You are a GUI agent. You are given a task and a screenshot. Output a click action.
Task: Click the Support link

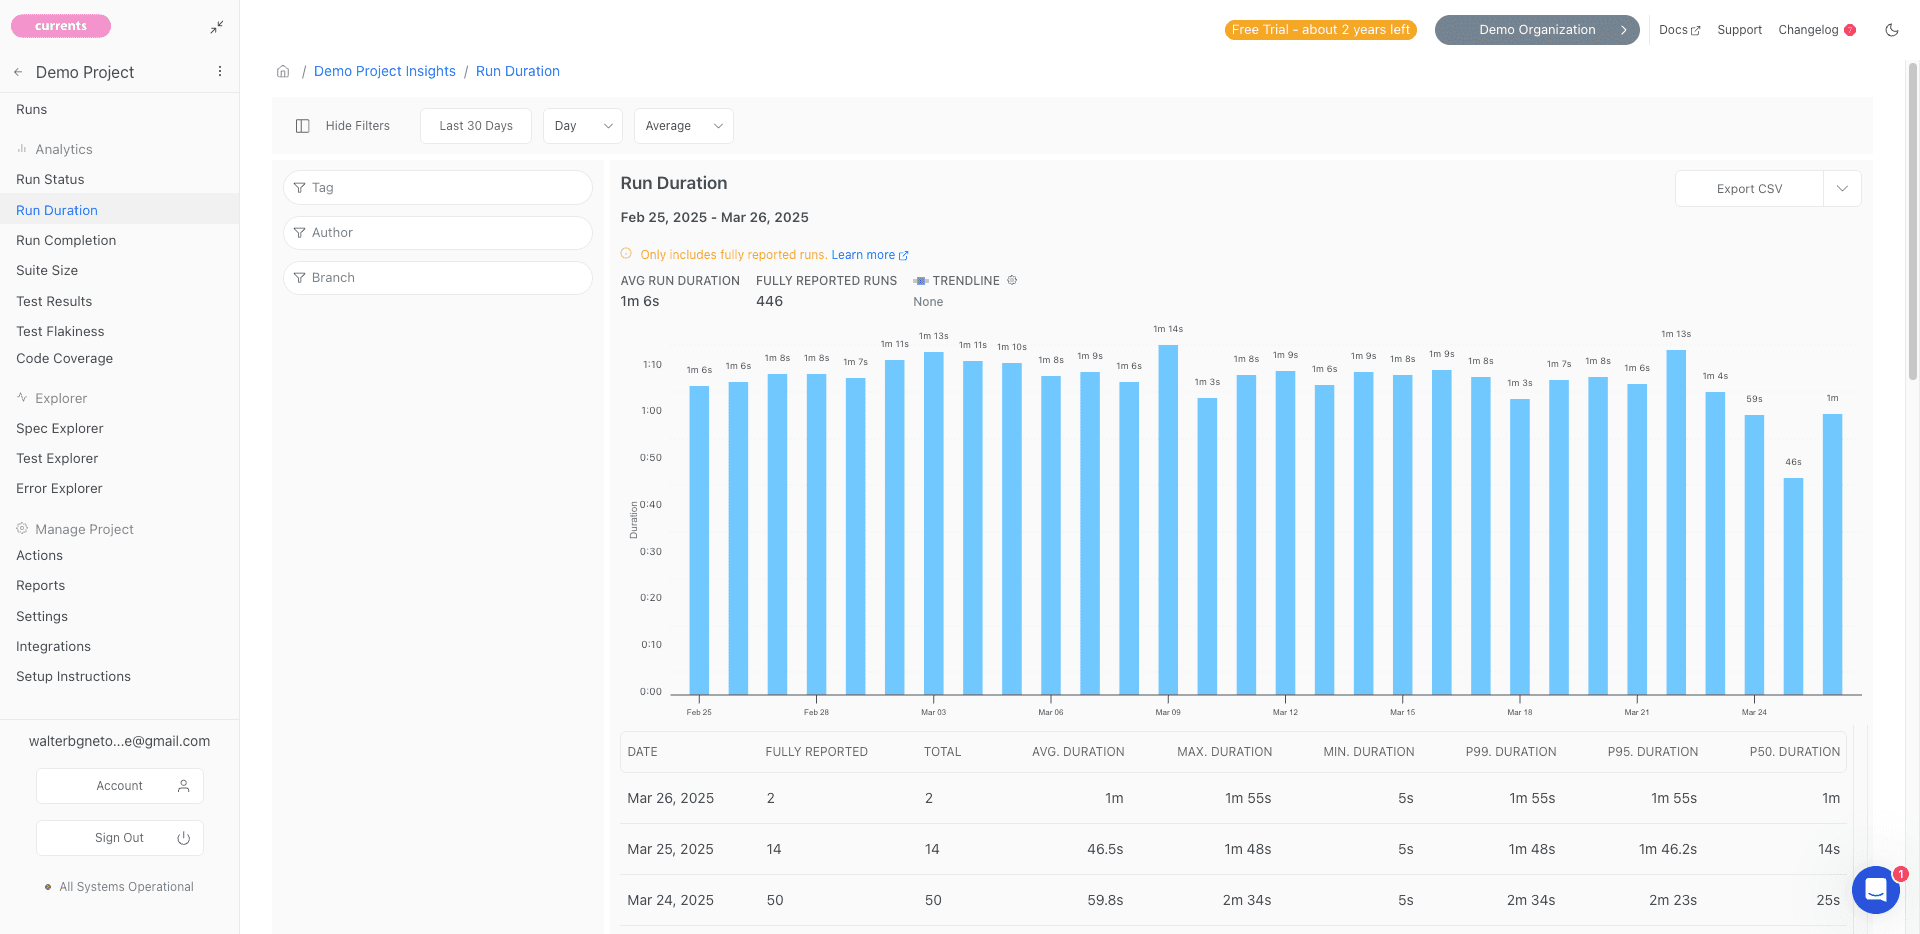[1739, 30]
